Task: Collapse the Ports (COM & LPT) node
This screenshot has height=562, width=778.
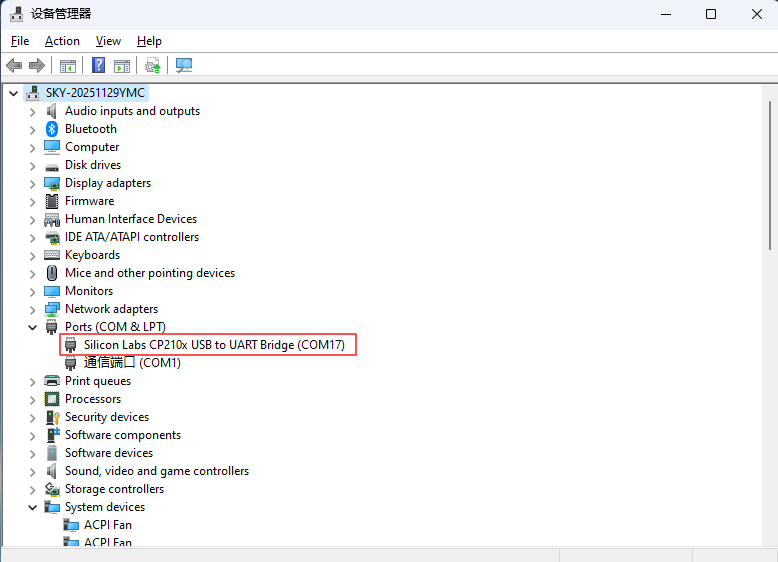Action: 32,327
